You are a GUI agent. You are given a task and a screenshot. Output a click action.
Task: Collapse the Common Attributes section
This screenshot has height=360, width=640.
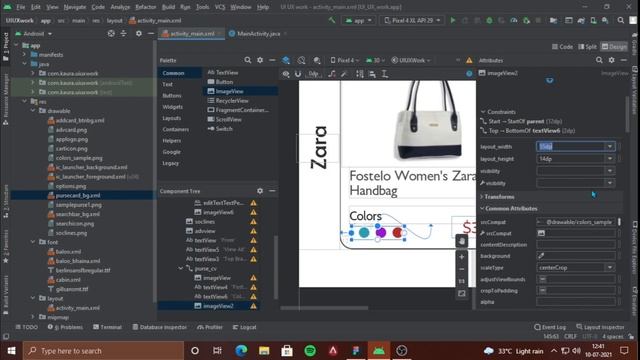click(x=482, y=209)
